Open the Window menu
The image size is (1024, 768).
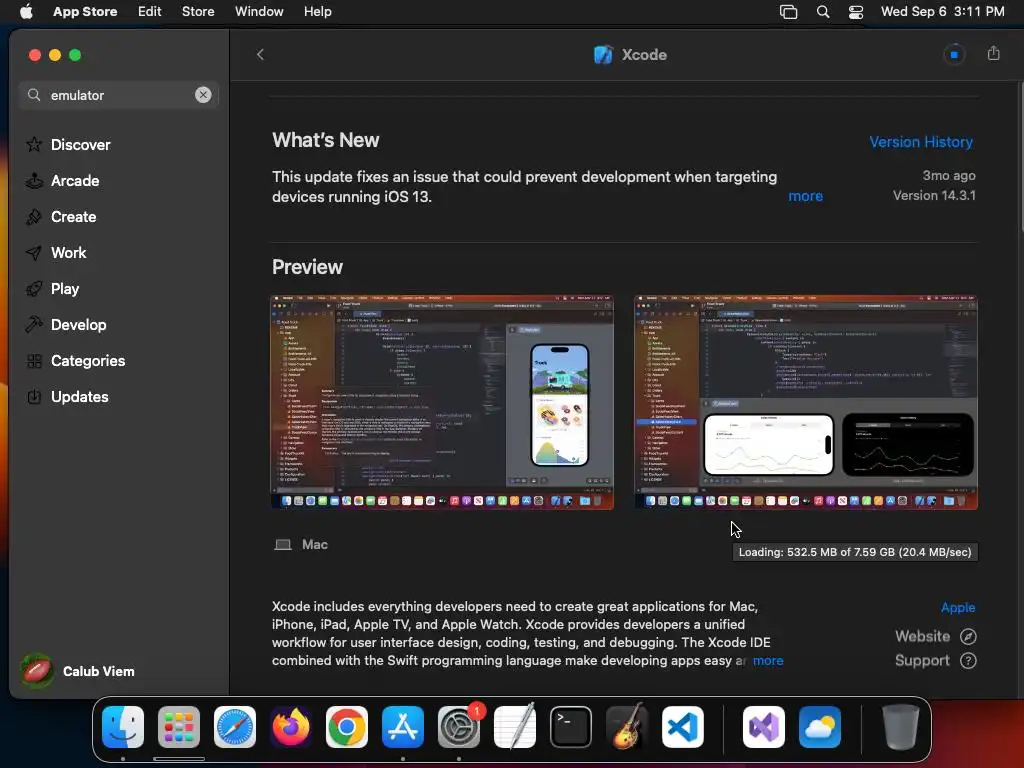point(259,11)
